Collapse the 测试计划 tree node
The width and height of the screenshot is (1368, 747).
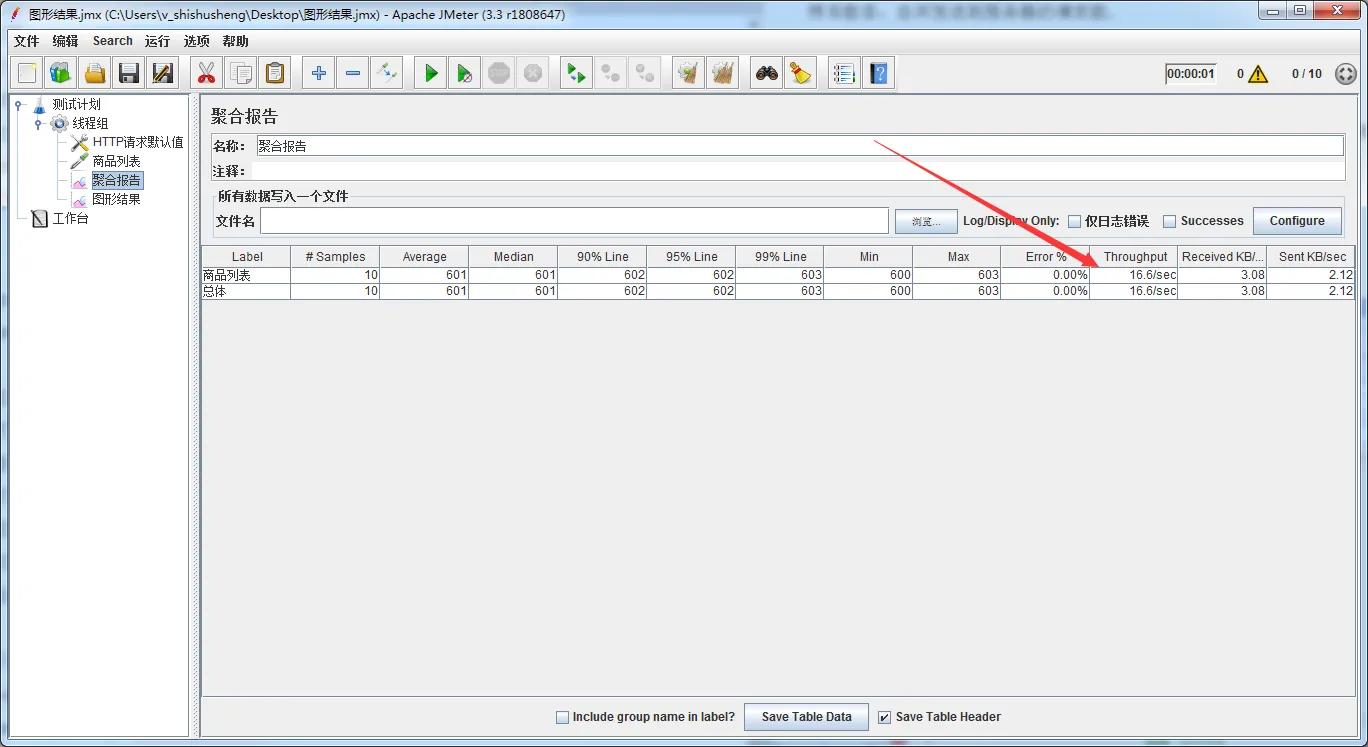pyautogui.click(x=19, y=104)
